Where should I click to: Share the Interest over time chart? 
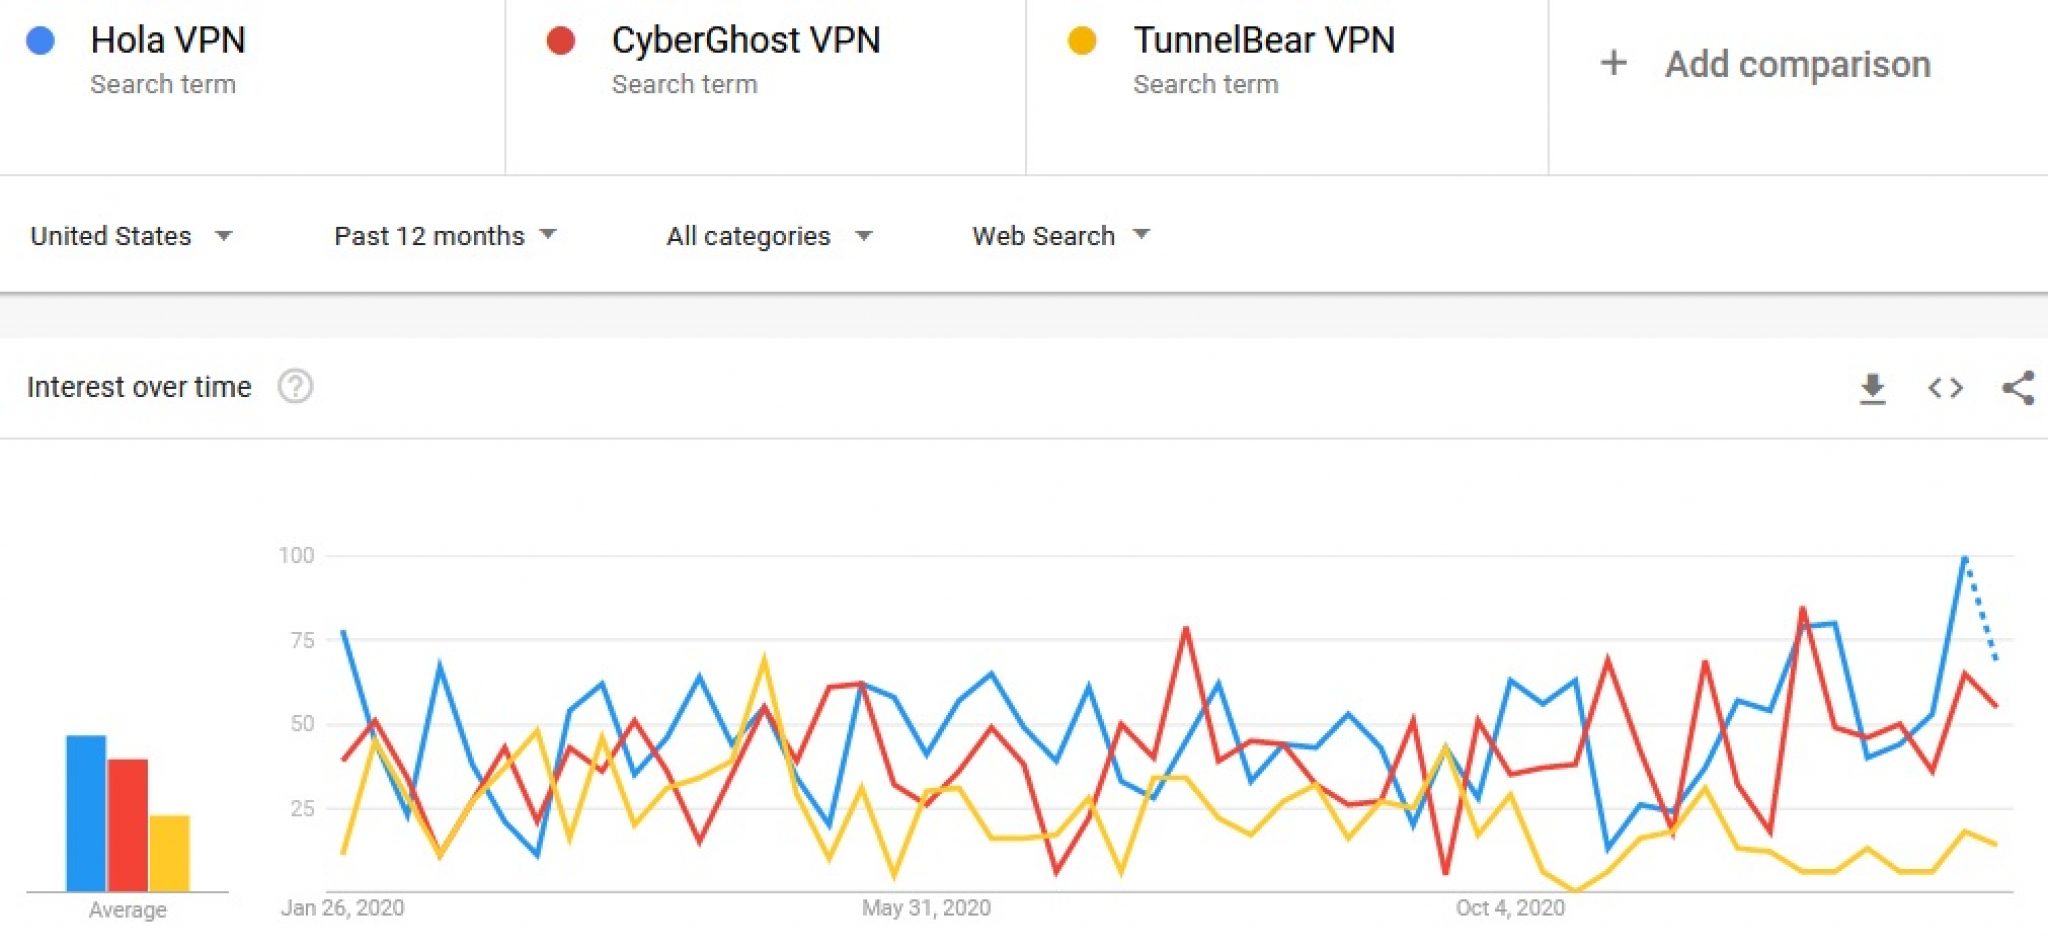(x=2018, y=388)
